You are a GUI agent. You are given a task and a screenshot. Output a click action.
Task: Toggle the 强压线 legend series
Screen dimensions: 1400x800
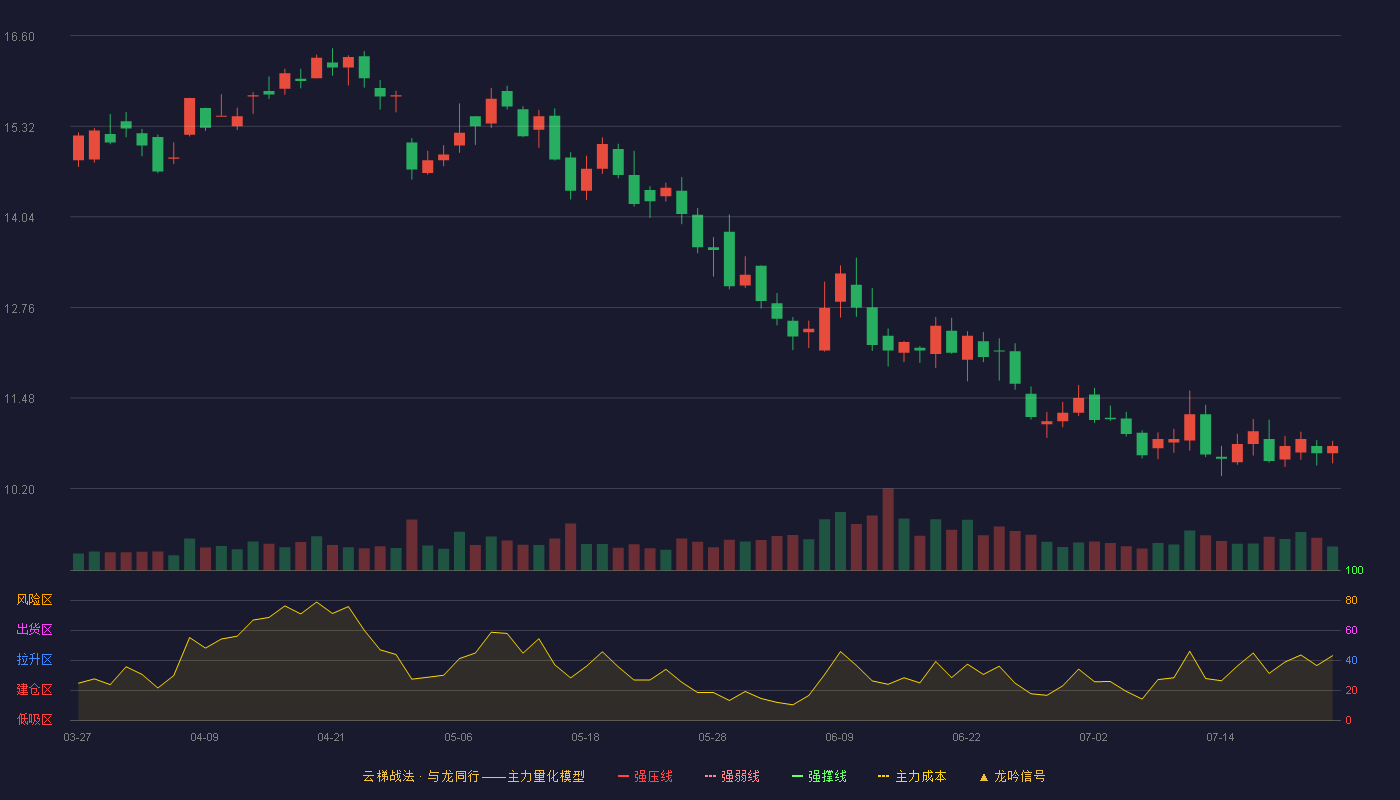(645, 776)
